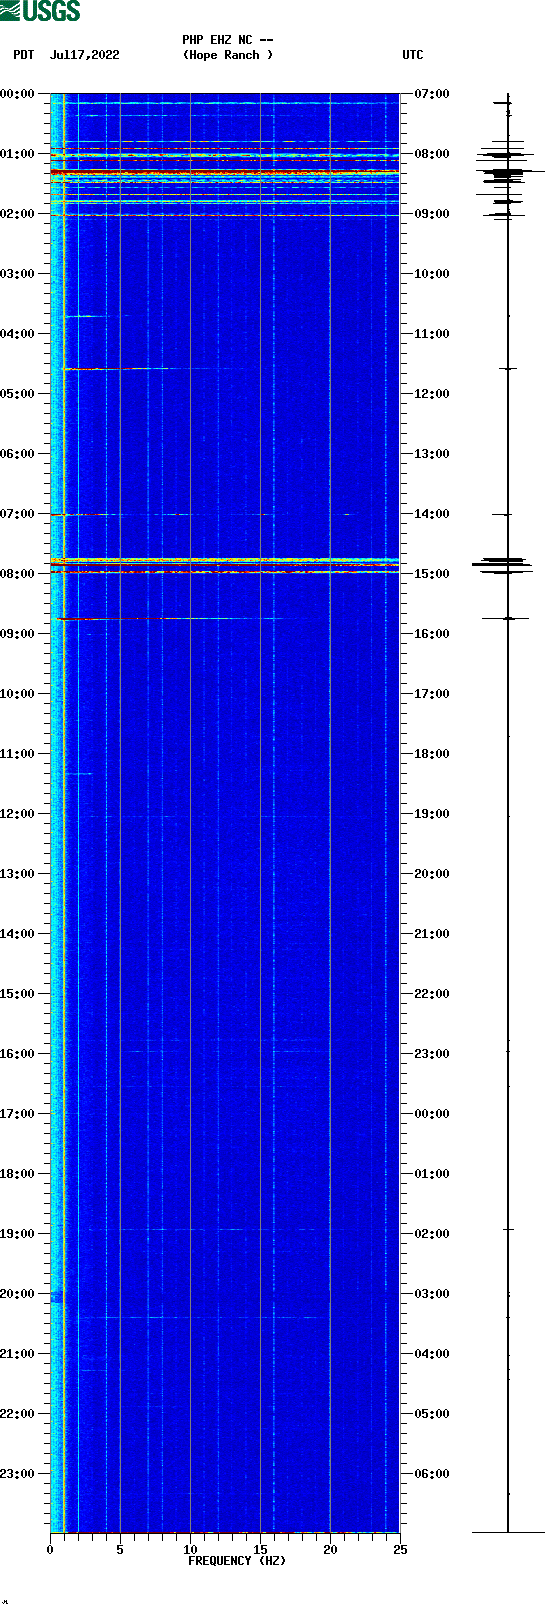This screenshot has width=552, height=1613.
Task: Click the largest seismogram spike near 15:00 UTC
Action: coord(504,565)
